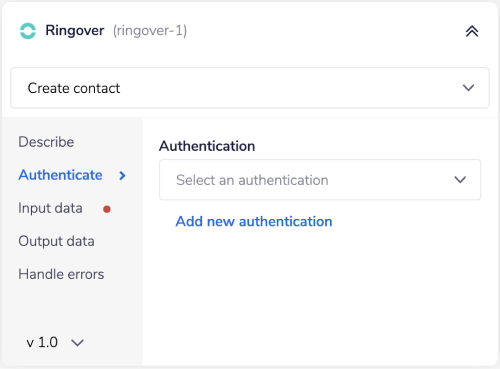Select the Authenticate tab
Viewport: 500px width, 369px height.
click(60, 175)
